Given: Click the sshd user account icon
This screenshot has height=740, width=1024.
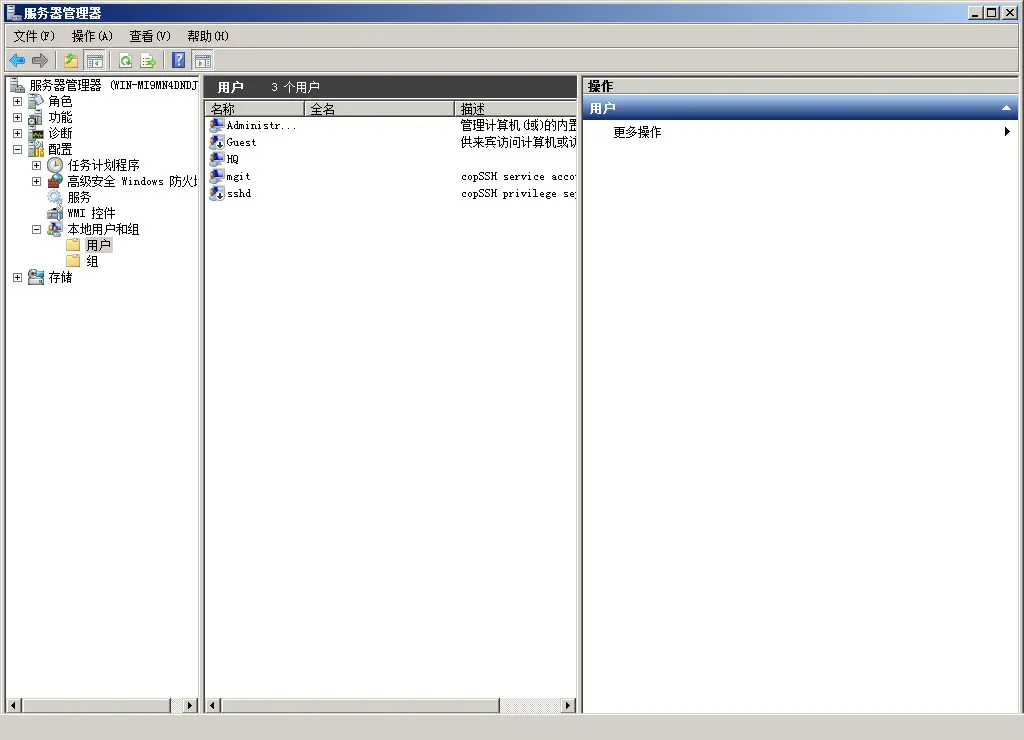Looking at the screenshot, I should [216, 193].
